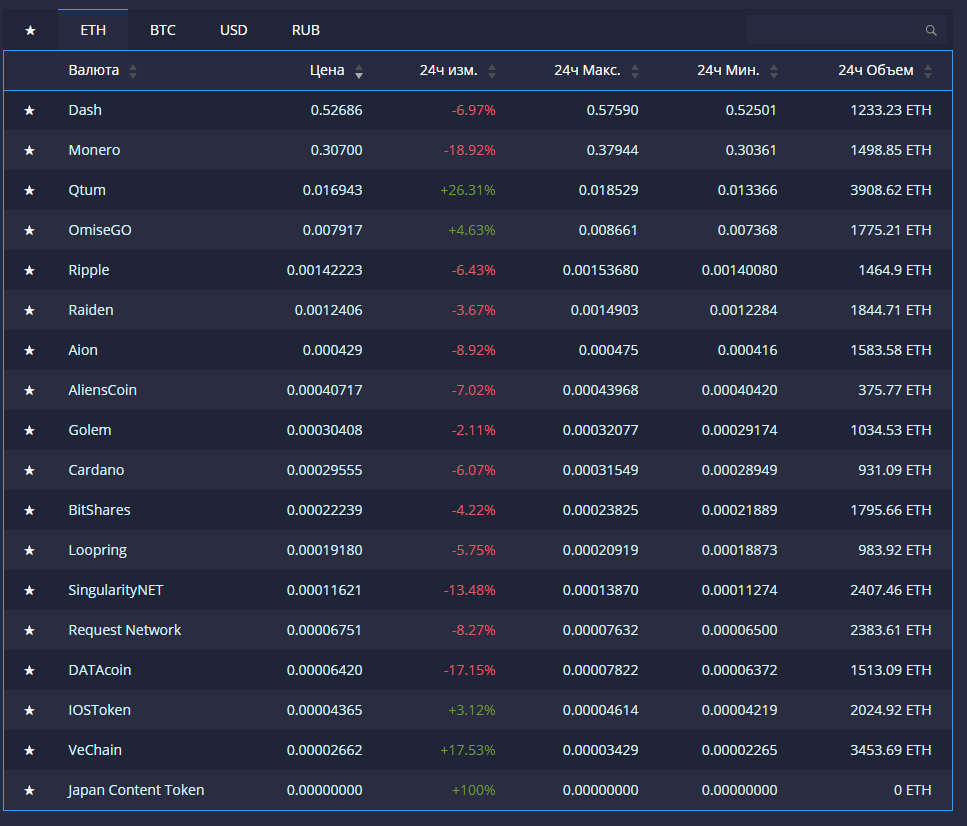The height and width of the screenshot is (826, 967).
Task: Select the IOSToken currency name
Action: (x=99, y=710)
